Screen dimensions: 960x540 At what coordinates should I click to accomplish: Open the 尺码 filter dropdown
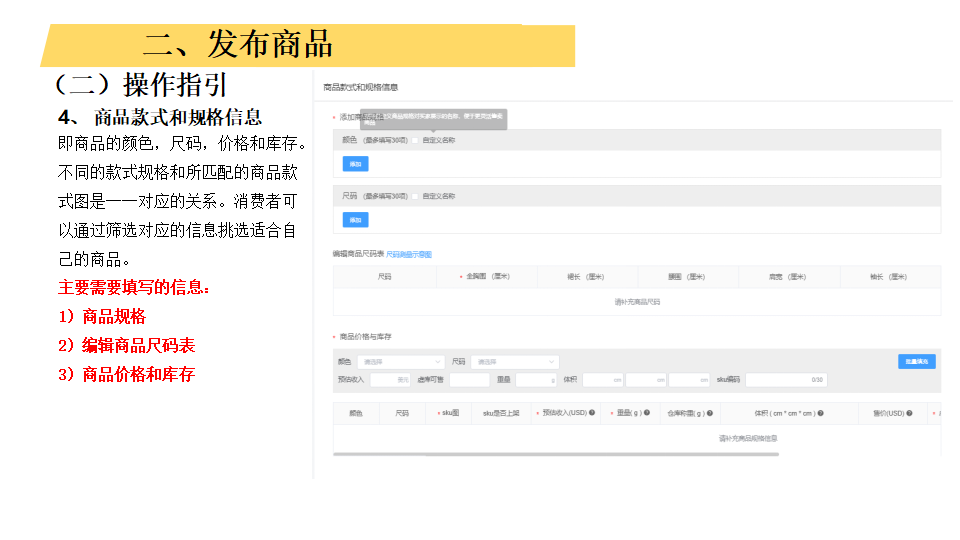tap(515, 362)
